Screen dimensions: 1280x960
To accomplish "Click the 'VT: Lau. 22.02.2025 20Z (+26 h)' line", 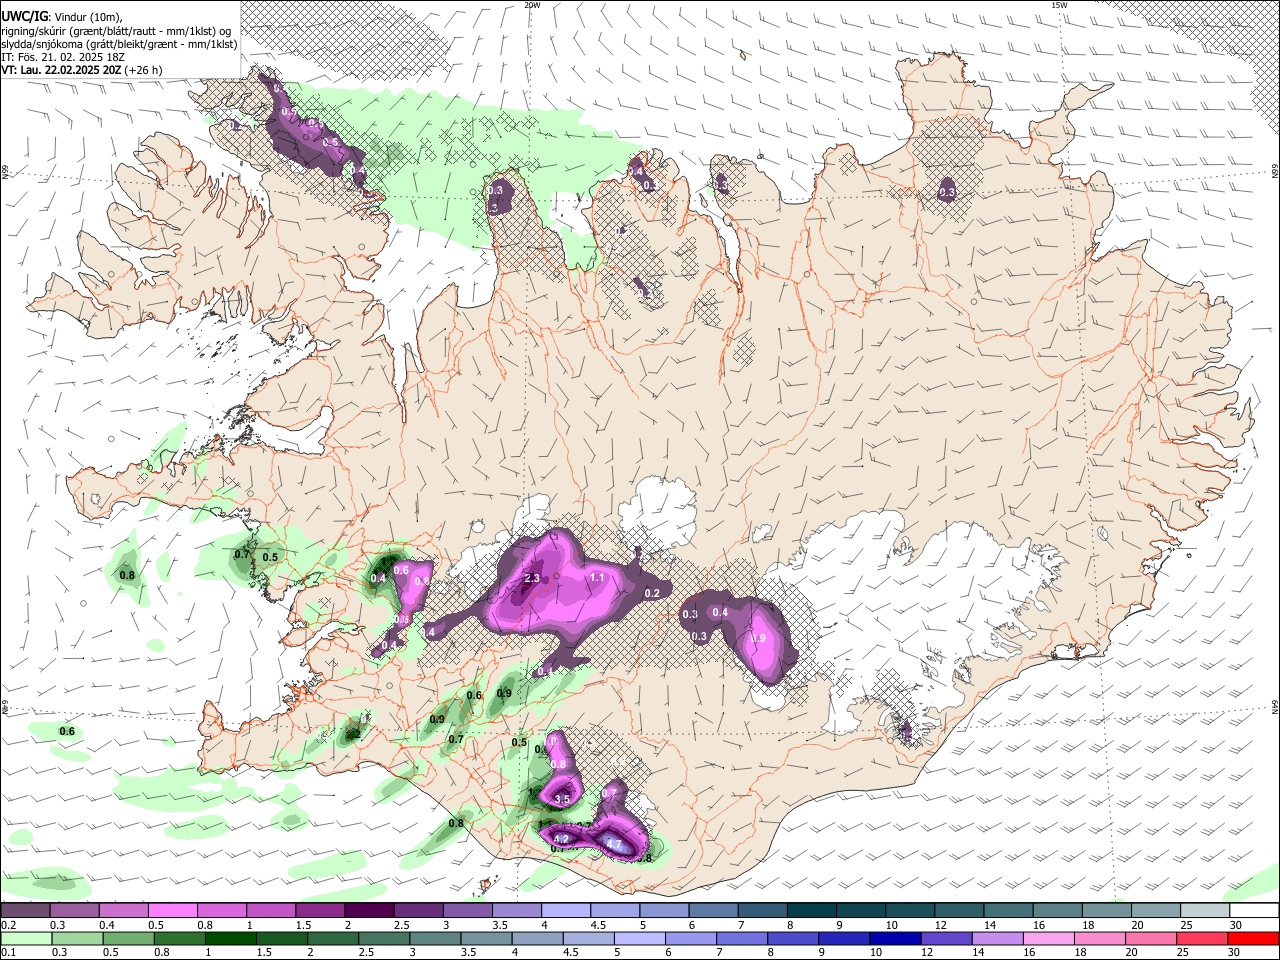I will point(82,70).
